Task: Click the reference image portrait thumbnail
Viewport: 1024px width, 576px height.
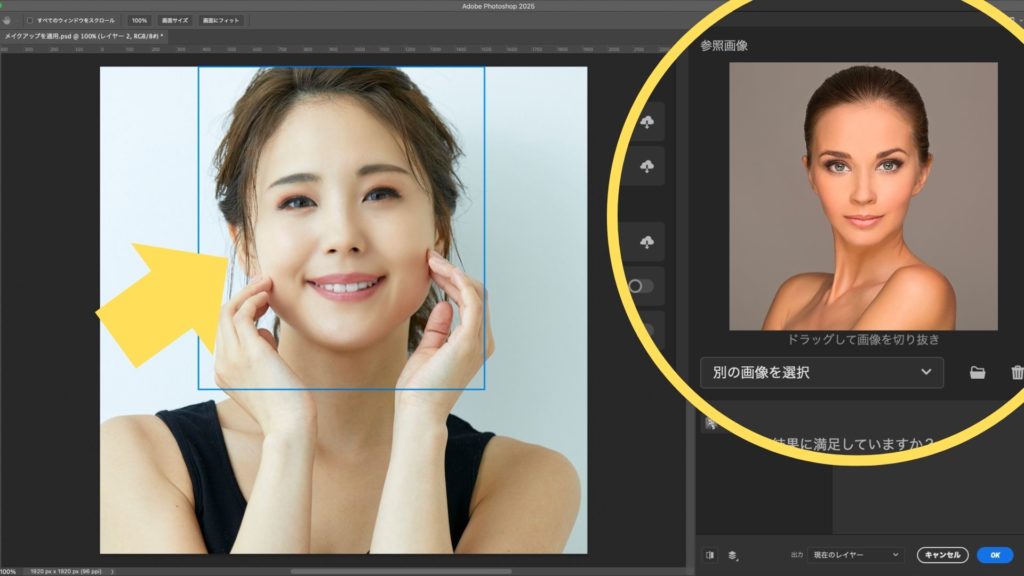Action: 863,196
